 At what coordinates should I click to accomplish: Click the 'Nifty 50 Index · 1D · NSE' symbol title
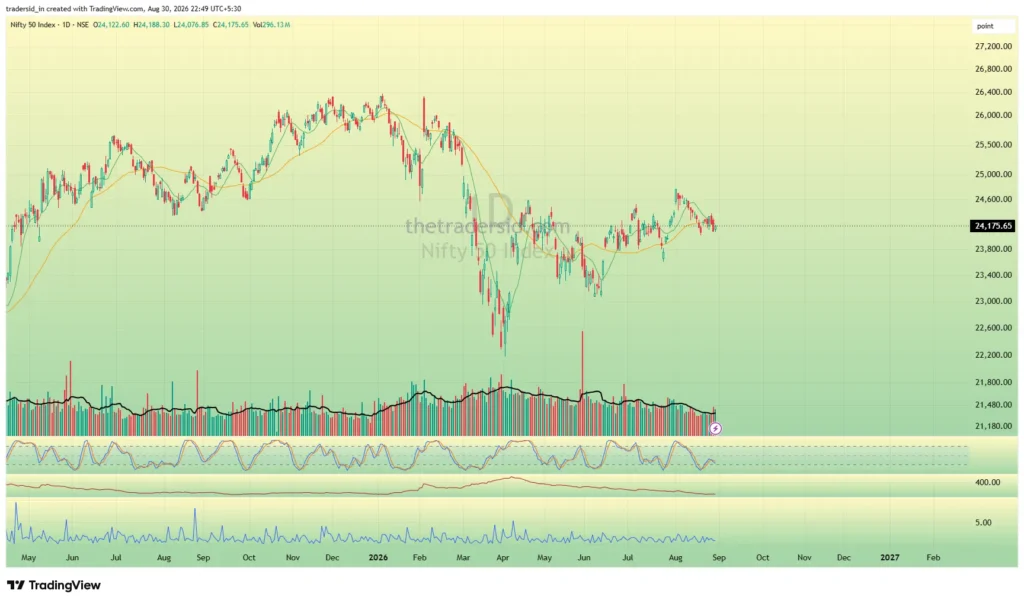50,25
